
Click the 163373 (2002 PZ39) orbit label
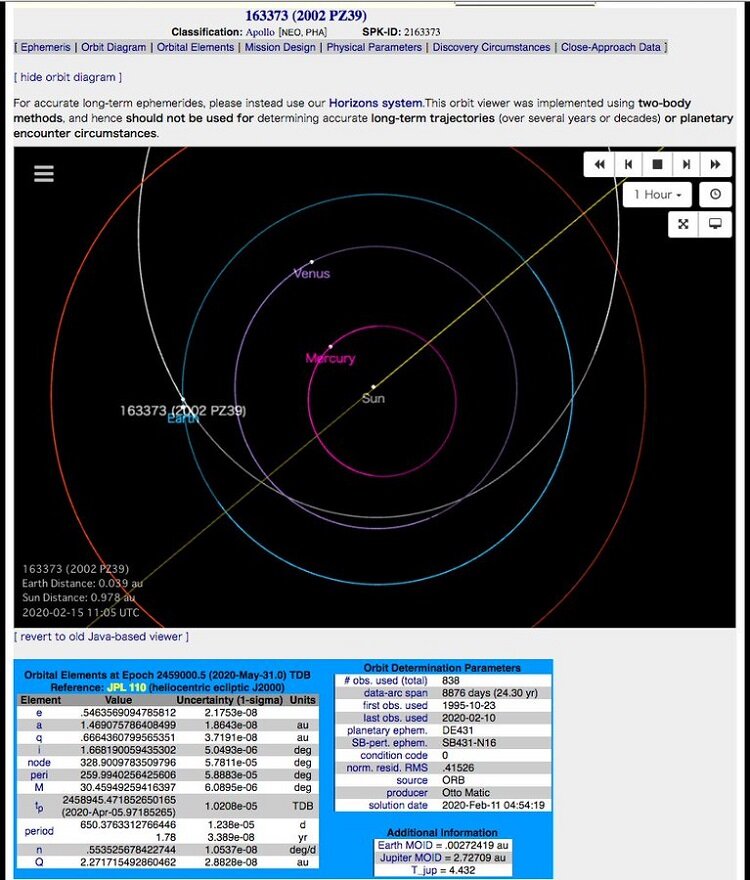coord(183,410)
